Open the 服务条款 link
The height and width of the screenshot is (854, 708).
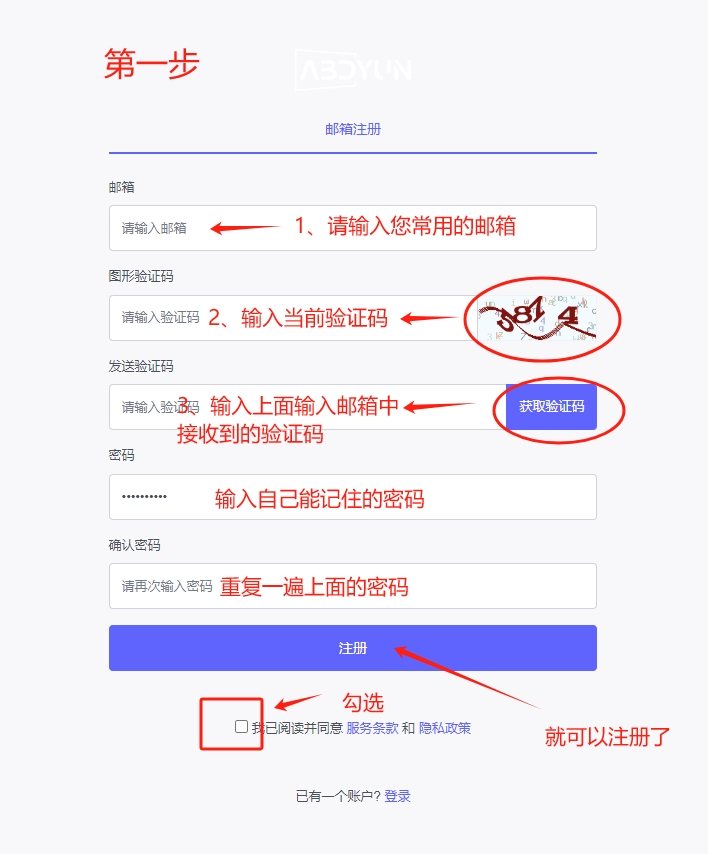(x=373, y=728)
